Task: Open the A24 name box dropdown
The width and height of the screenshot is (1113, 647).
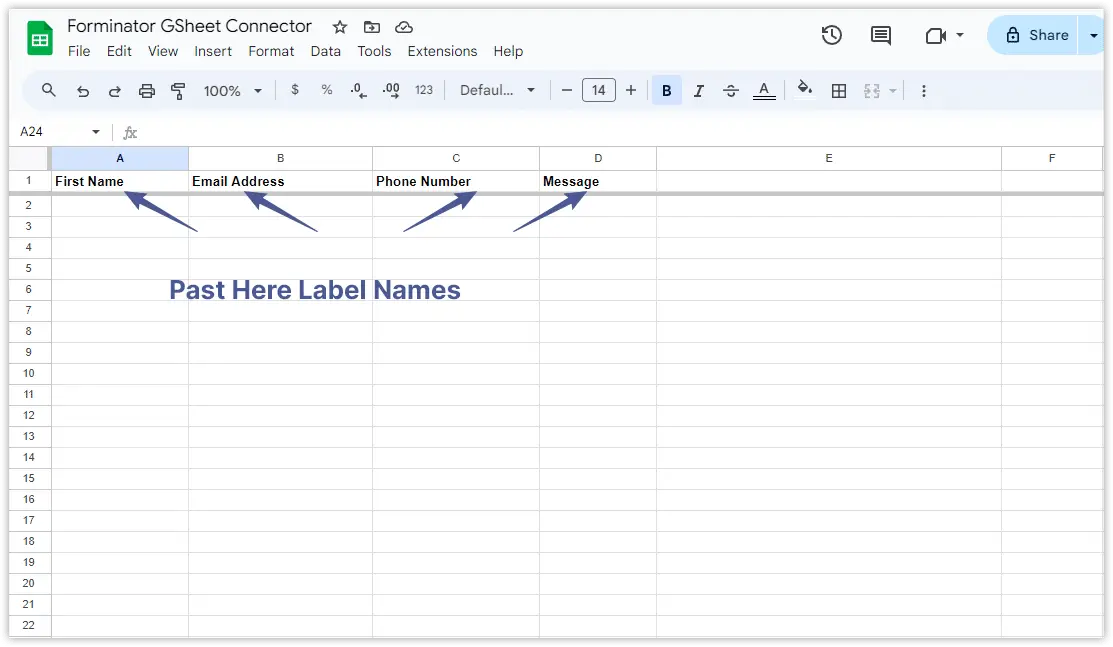Action: coord(96,132)
